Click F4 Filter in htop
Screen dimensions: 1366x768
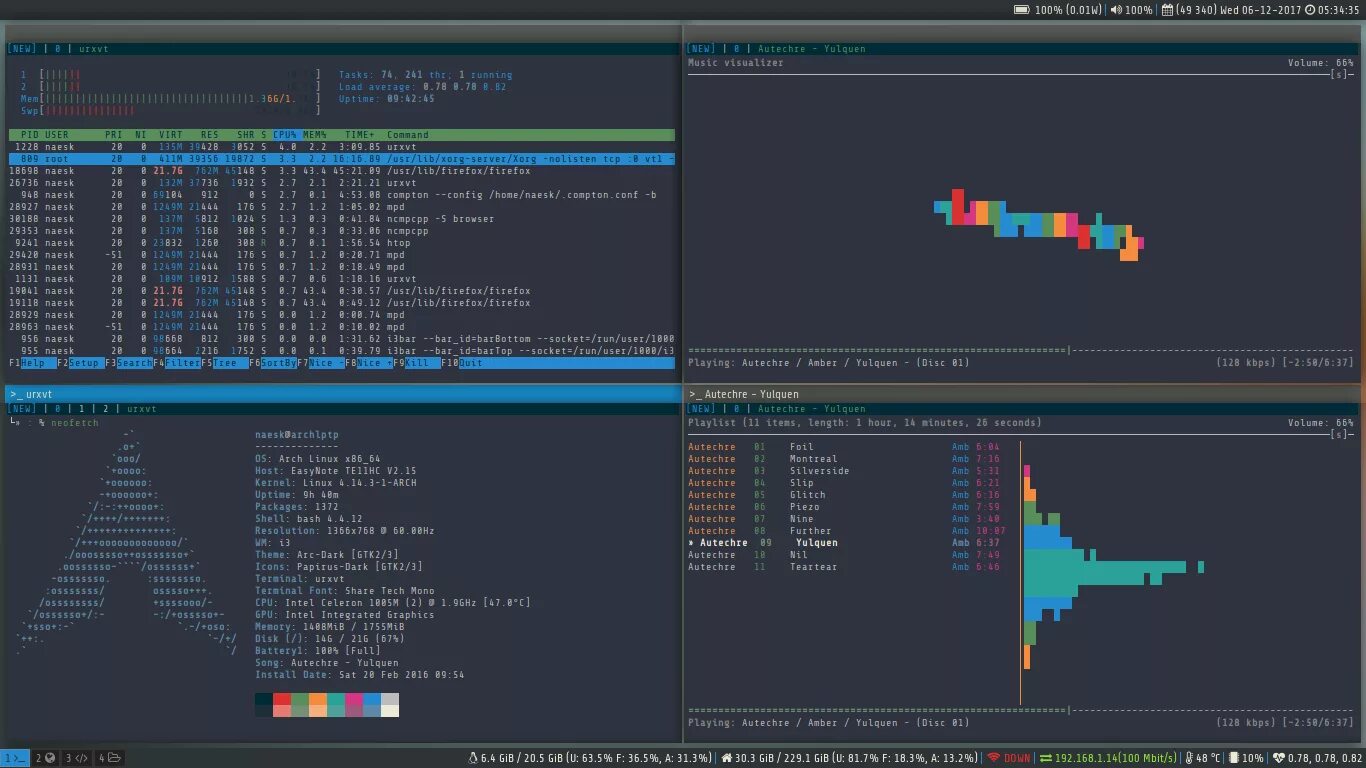[x=176, y=363]
